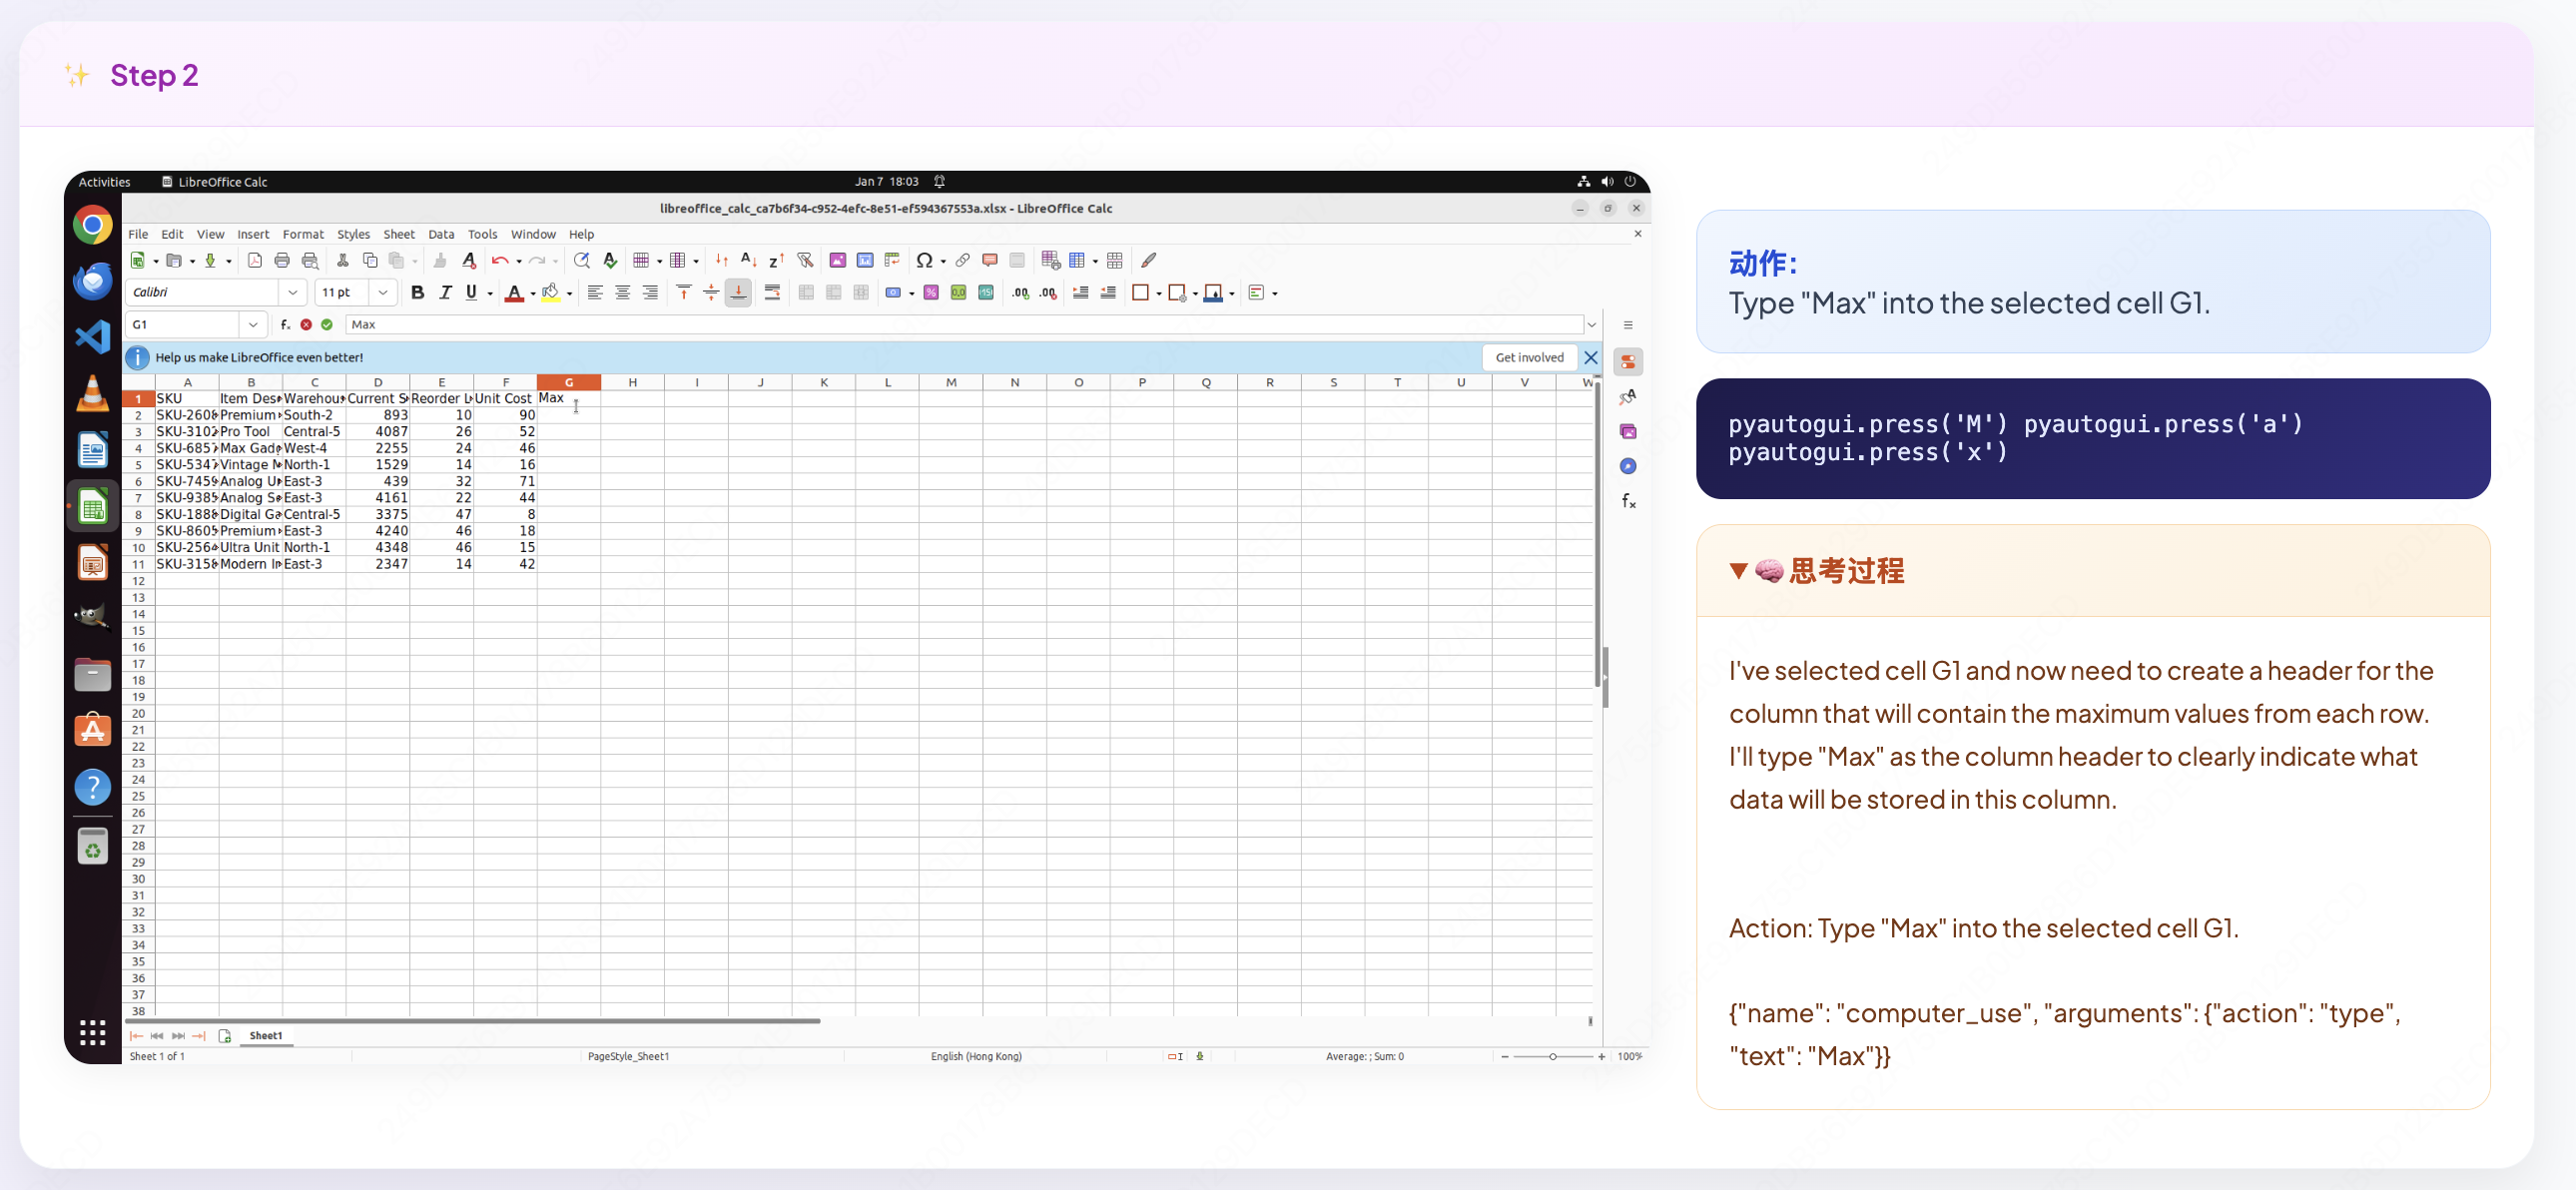2576x1190 pixels.
Task: Expand the Name Box G1 dropdown
Action: click(253, 324)
